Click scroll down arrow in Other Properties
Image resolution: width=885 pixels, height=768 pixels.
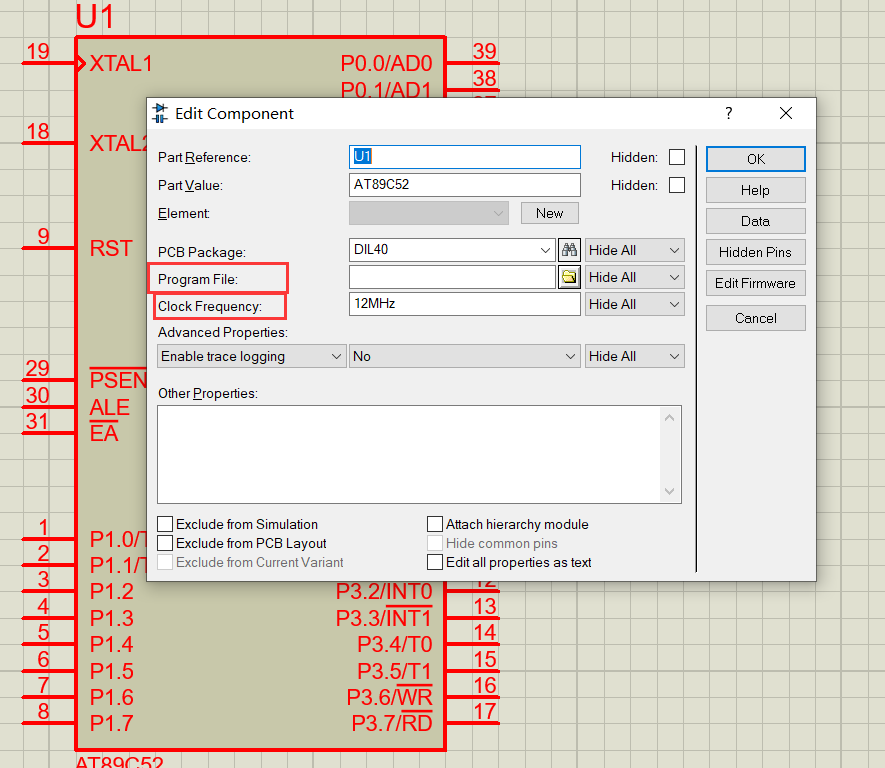point(669,491)
